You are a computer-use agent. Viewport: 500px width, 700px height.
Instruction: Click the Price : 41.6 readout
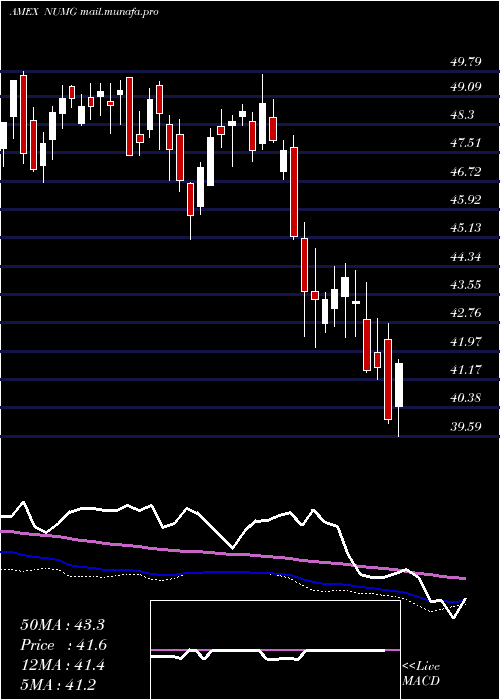coord(64,645)
